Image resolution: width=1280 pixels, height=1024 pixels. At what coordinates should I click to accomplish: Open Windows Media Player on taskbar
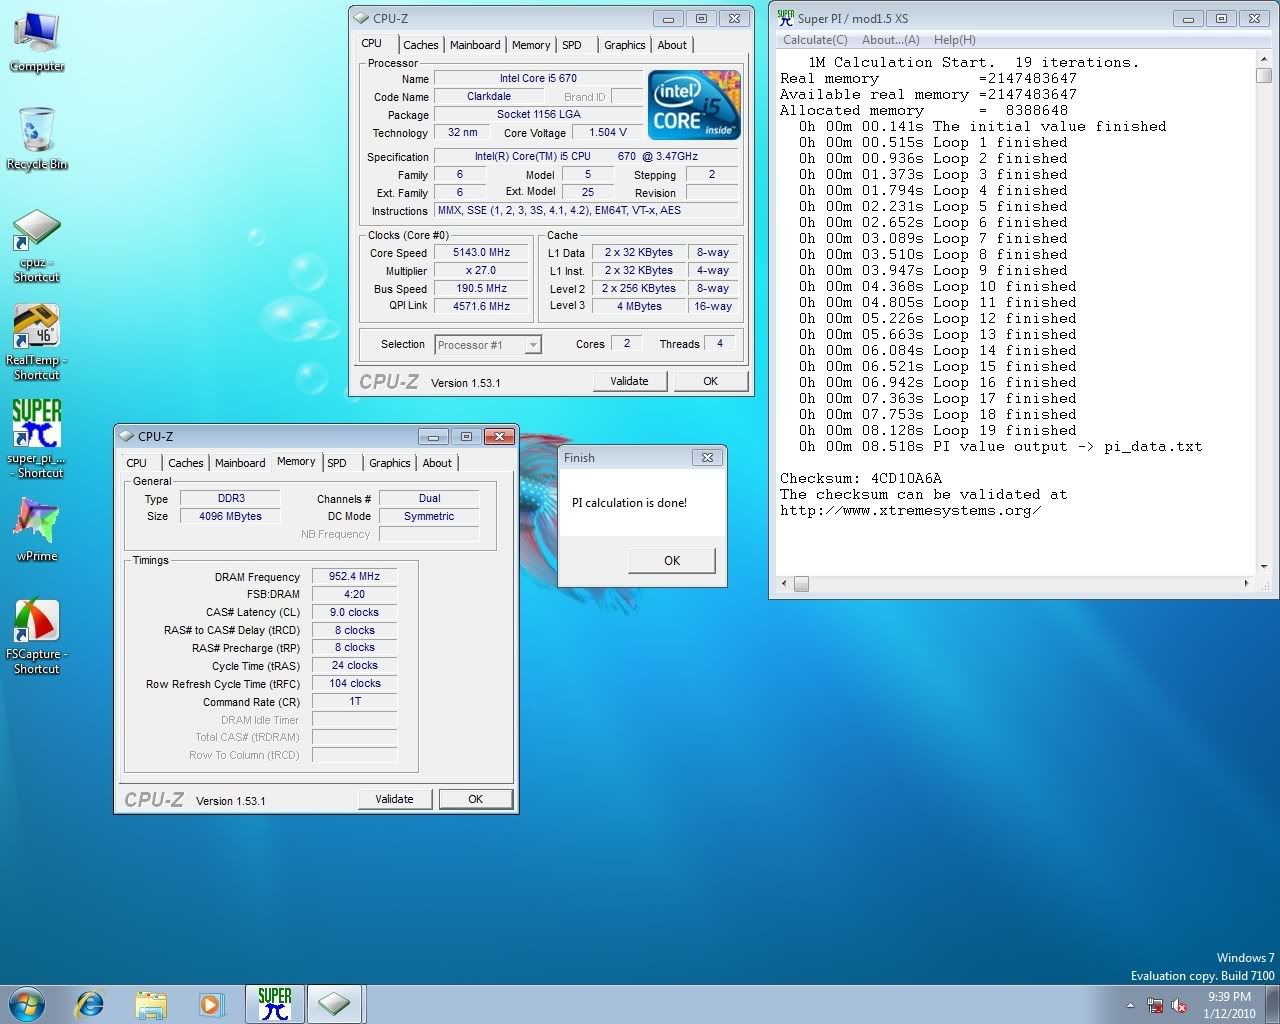coord(211,1004)
